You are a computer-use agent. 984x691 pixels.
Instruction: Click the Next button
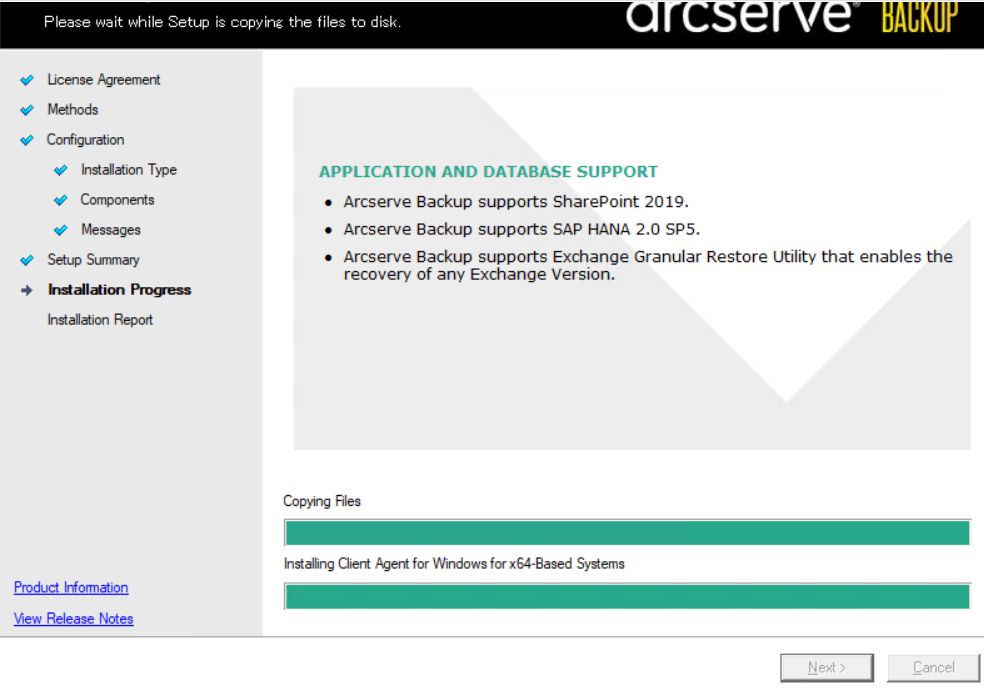[826, 668]
